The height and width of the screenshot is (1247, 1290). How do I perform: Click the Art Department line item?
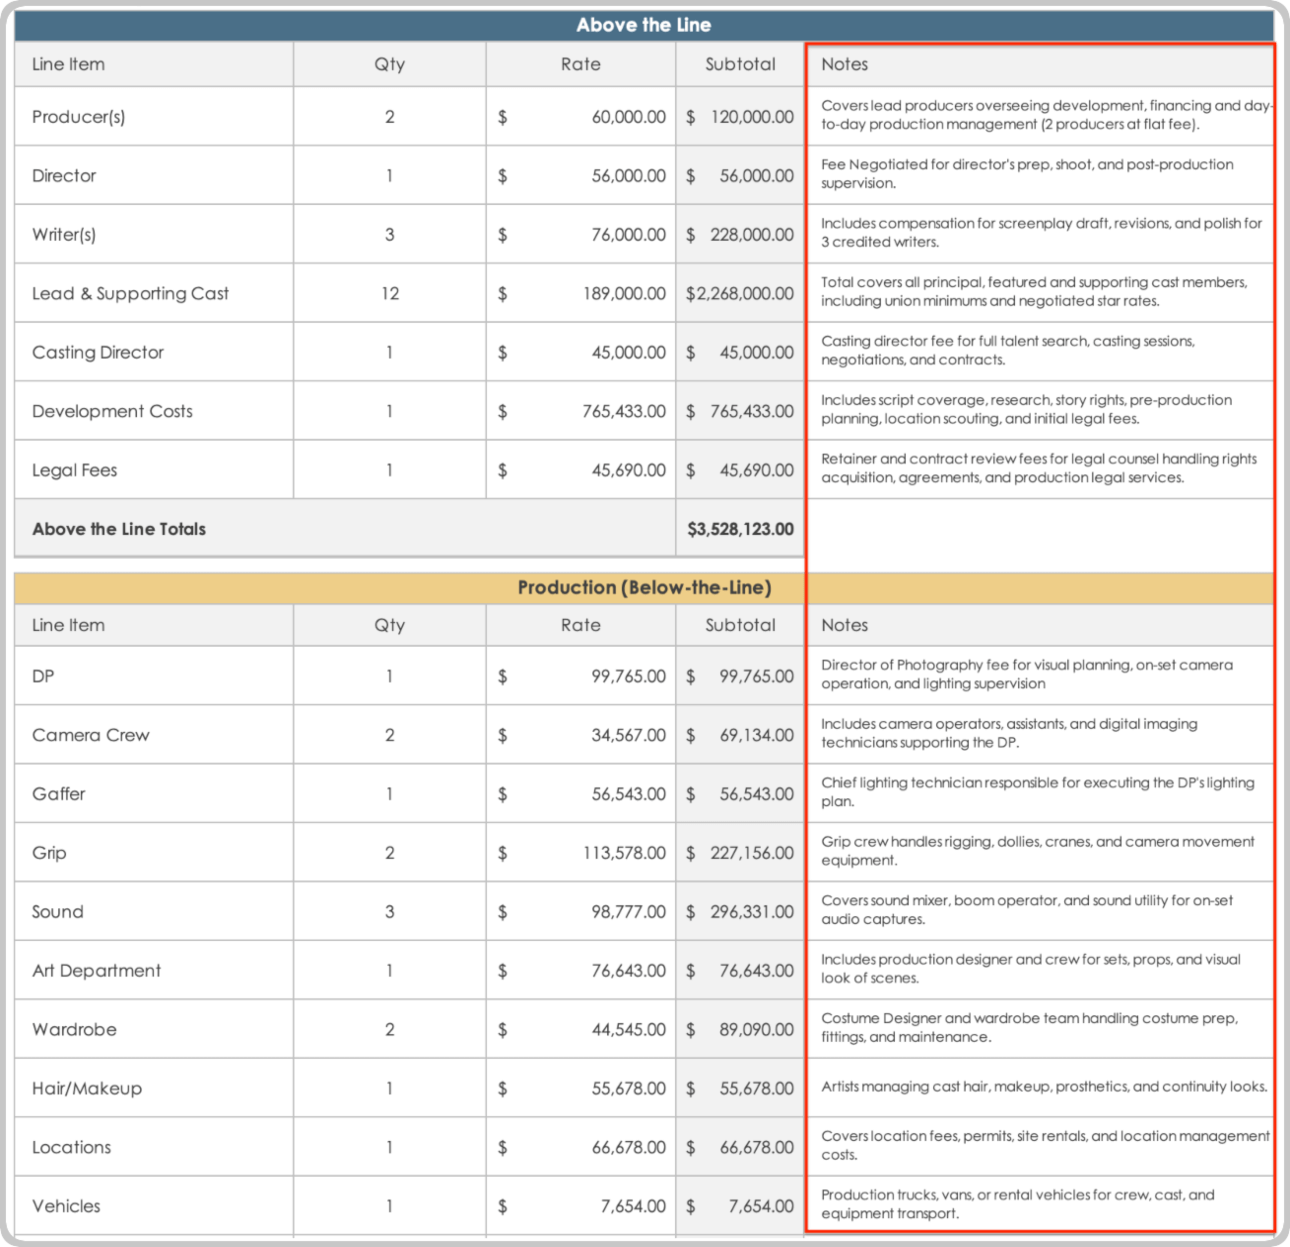[154, 972]
